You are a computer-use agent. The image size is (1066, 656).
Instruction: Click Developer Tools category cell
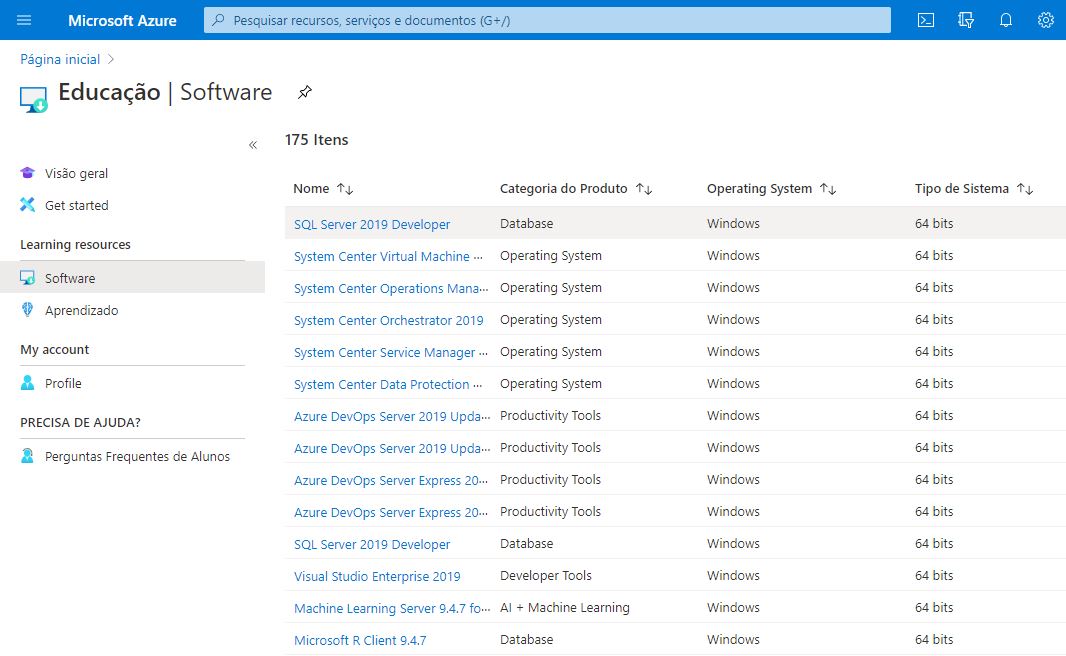545,576
